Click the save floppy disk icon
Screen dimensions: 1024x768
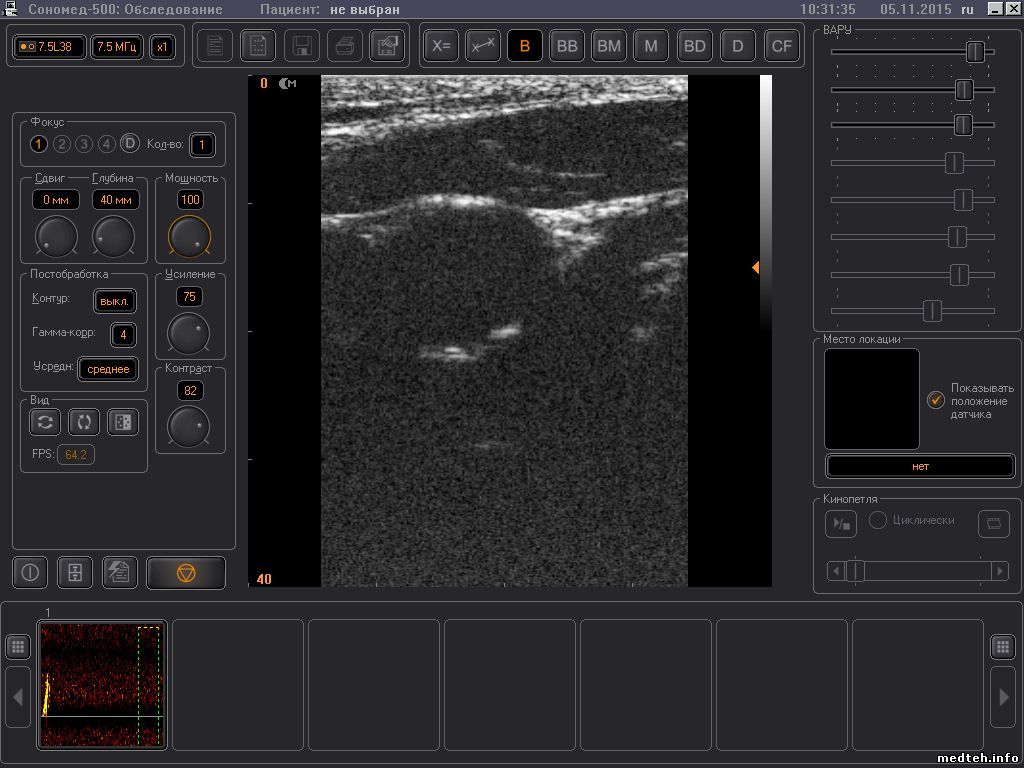coord(301,46)
